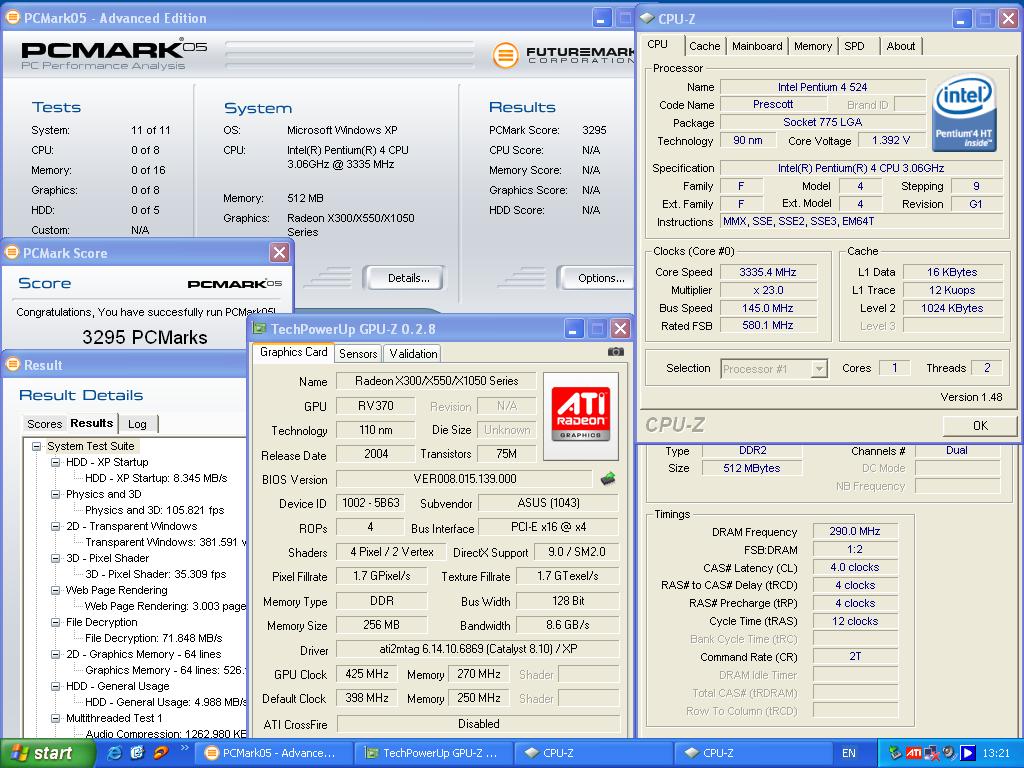Click the second quick launch icon
Image resolution: width=1024 pixels, height=768 pixels.
tap(137, 752)
